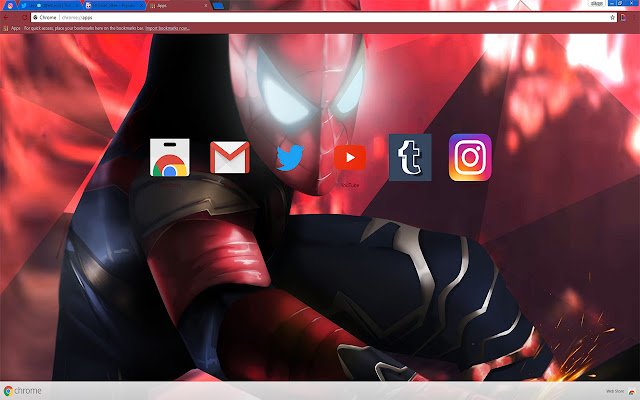Launch the YouTube app
The width and height of the screenshot is (640, 400).
(350, 157)
